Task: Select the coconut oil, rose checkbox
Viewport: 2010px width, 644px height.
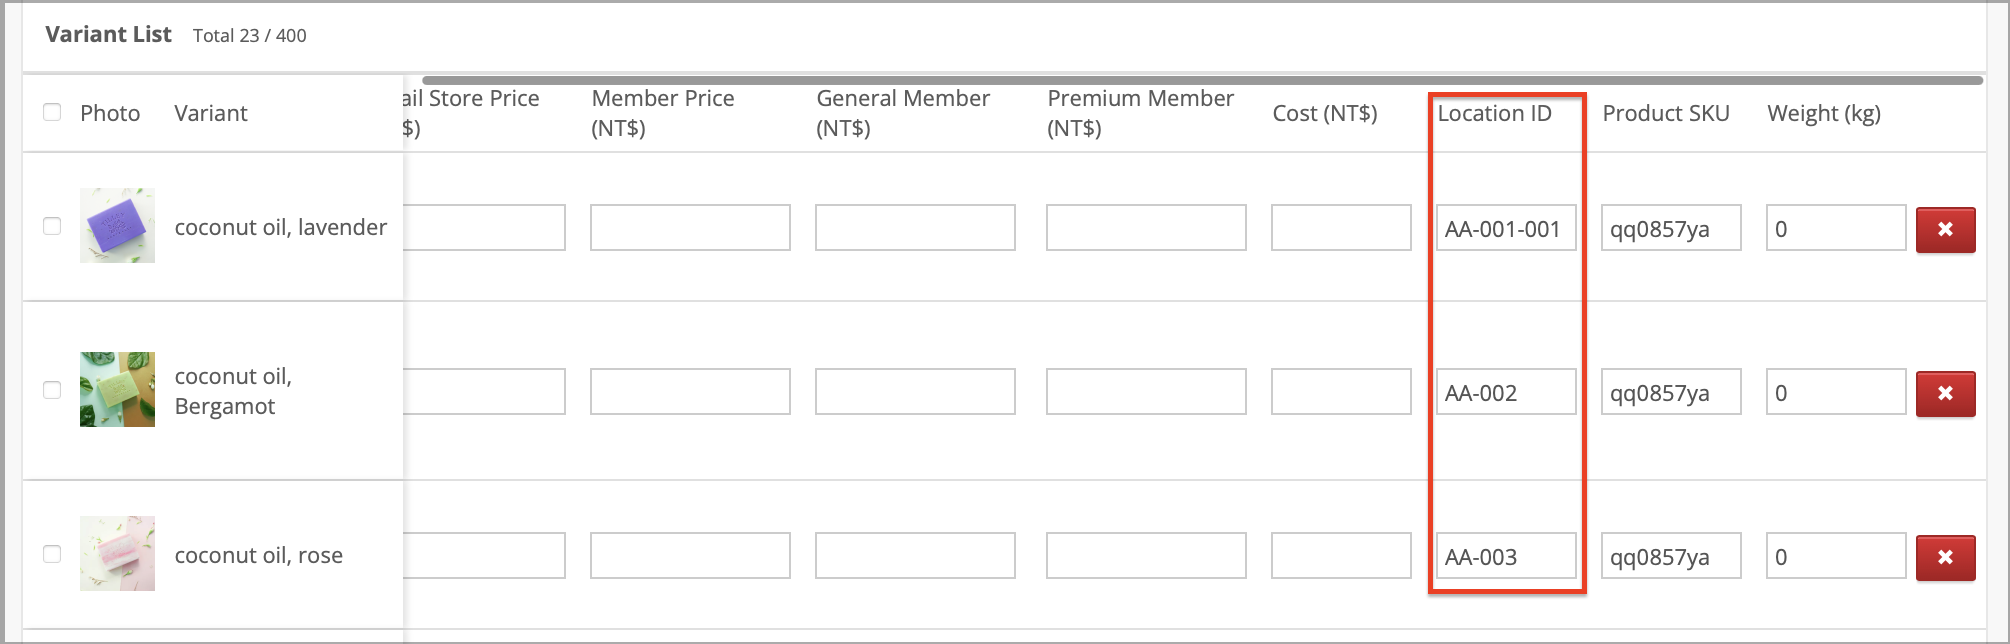Action: pos(52,554)
